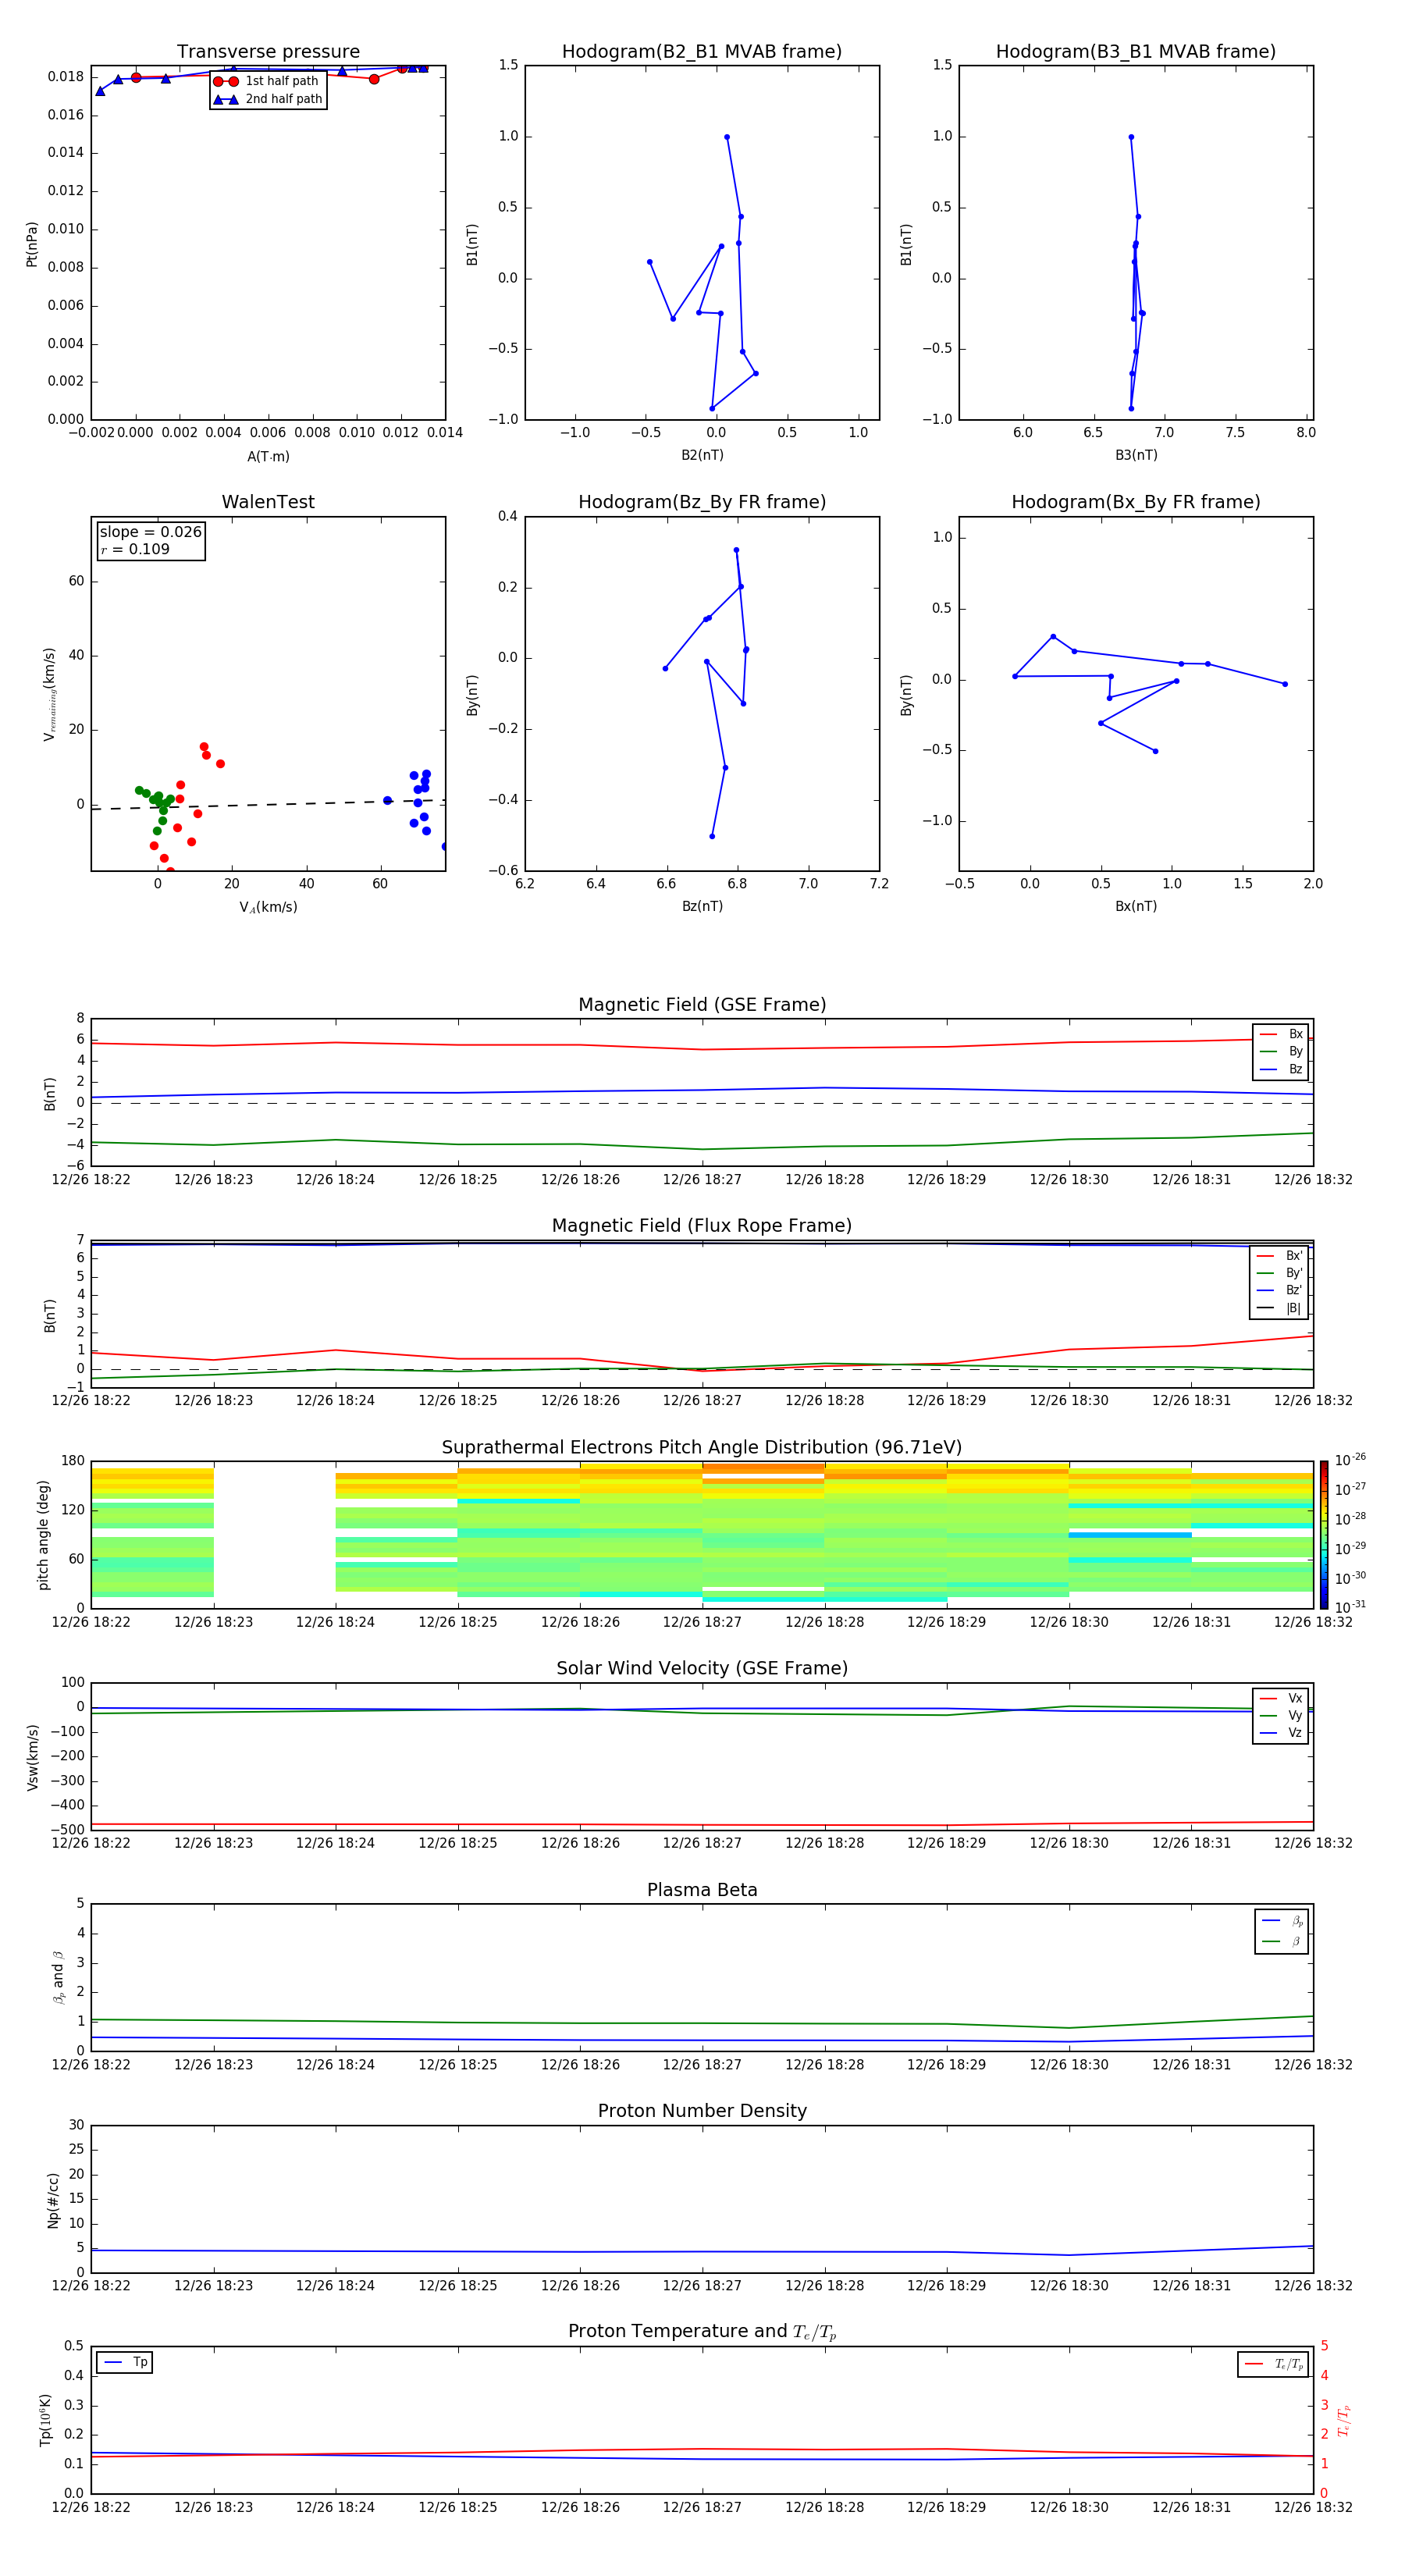Click the 'Proton Number Density' plot title
The image size is (1405, 2576).
tap(702, 2111)
